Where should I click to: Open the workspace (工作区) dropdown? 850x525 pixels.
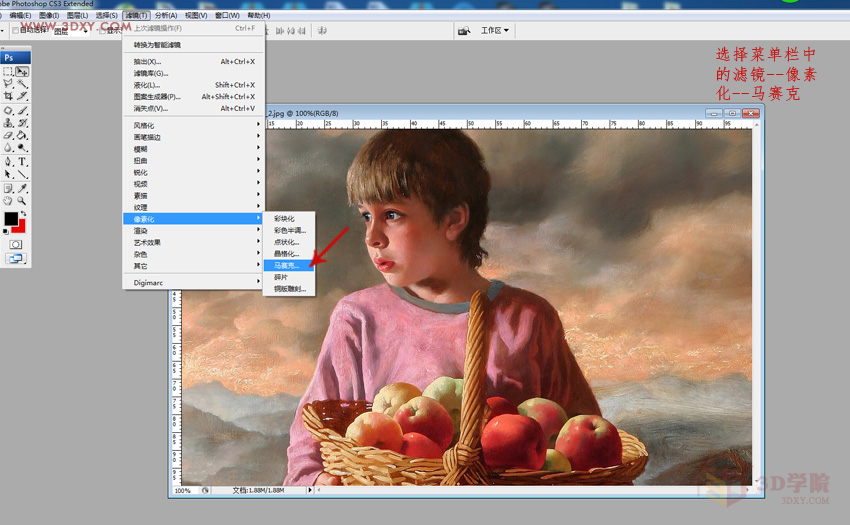pyautogui.click(x=495, y=31)
